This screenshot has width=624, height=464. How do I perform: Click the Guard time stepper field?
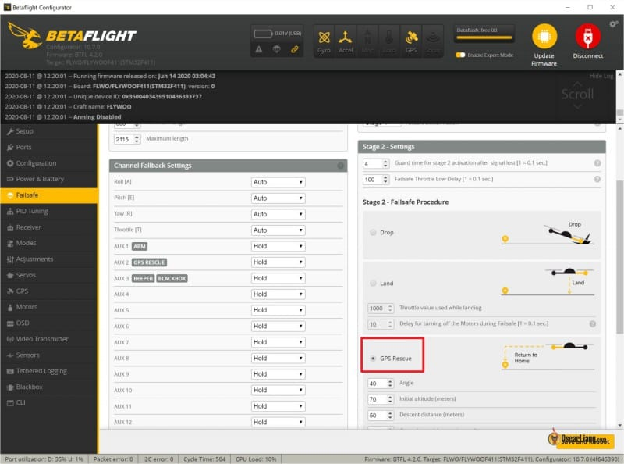click(376, 164)
